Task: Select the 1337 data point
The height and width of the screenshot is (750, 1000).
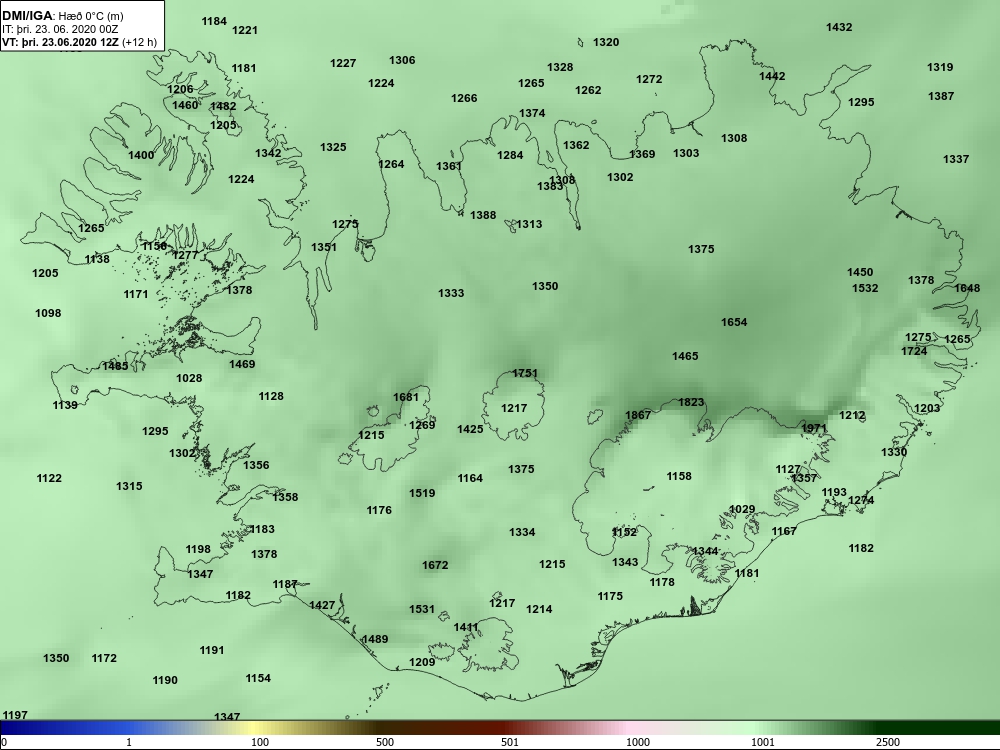Action: (x=956, y=159)
